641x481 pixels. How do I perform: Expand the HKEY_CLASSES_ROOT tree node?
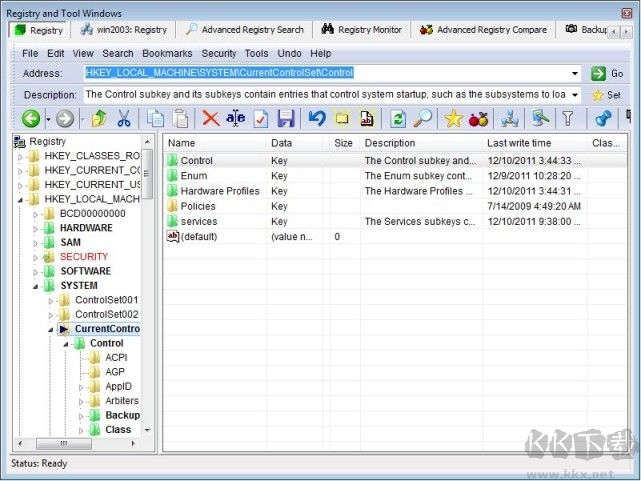(x=20, y=156)
